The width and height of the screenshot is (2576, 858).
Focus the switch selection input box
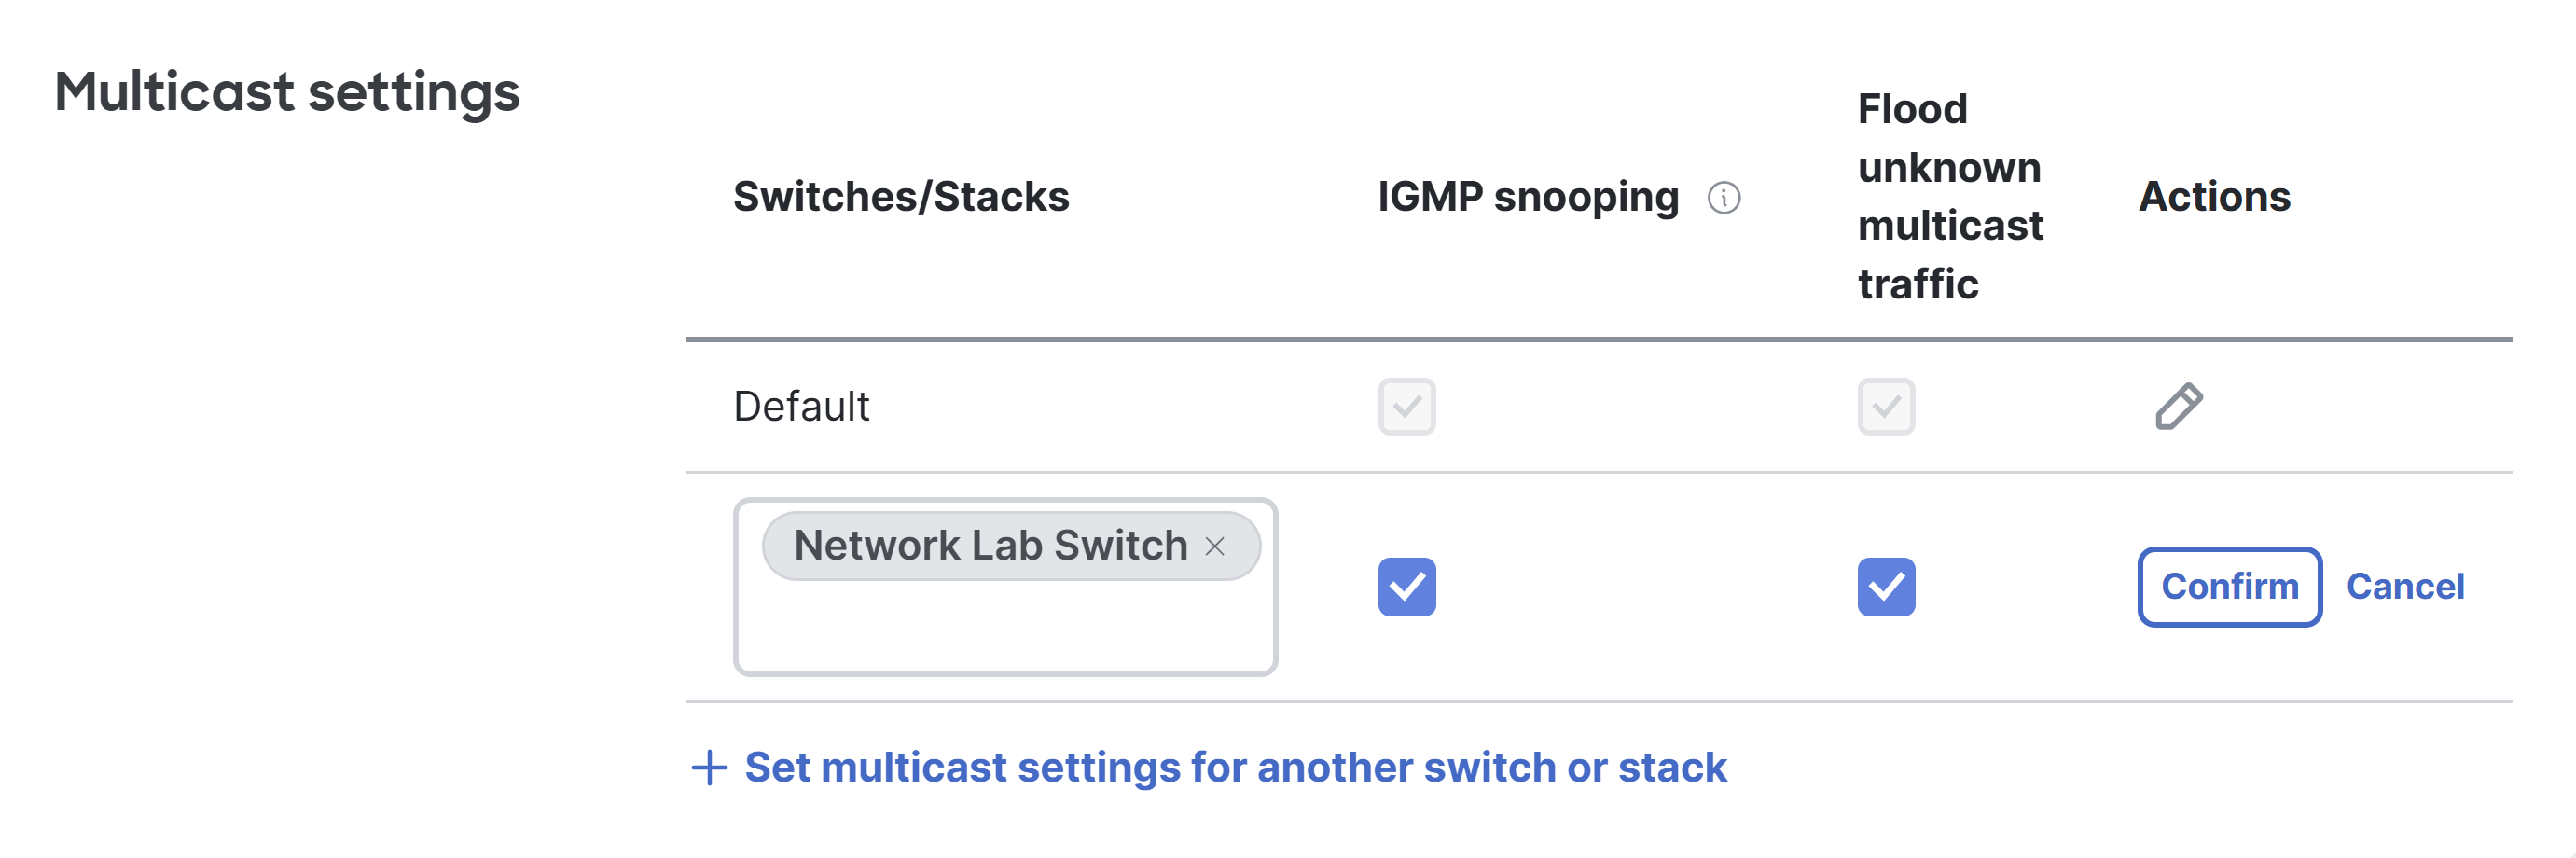tap(1005, 586)
